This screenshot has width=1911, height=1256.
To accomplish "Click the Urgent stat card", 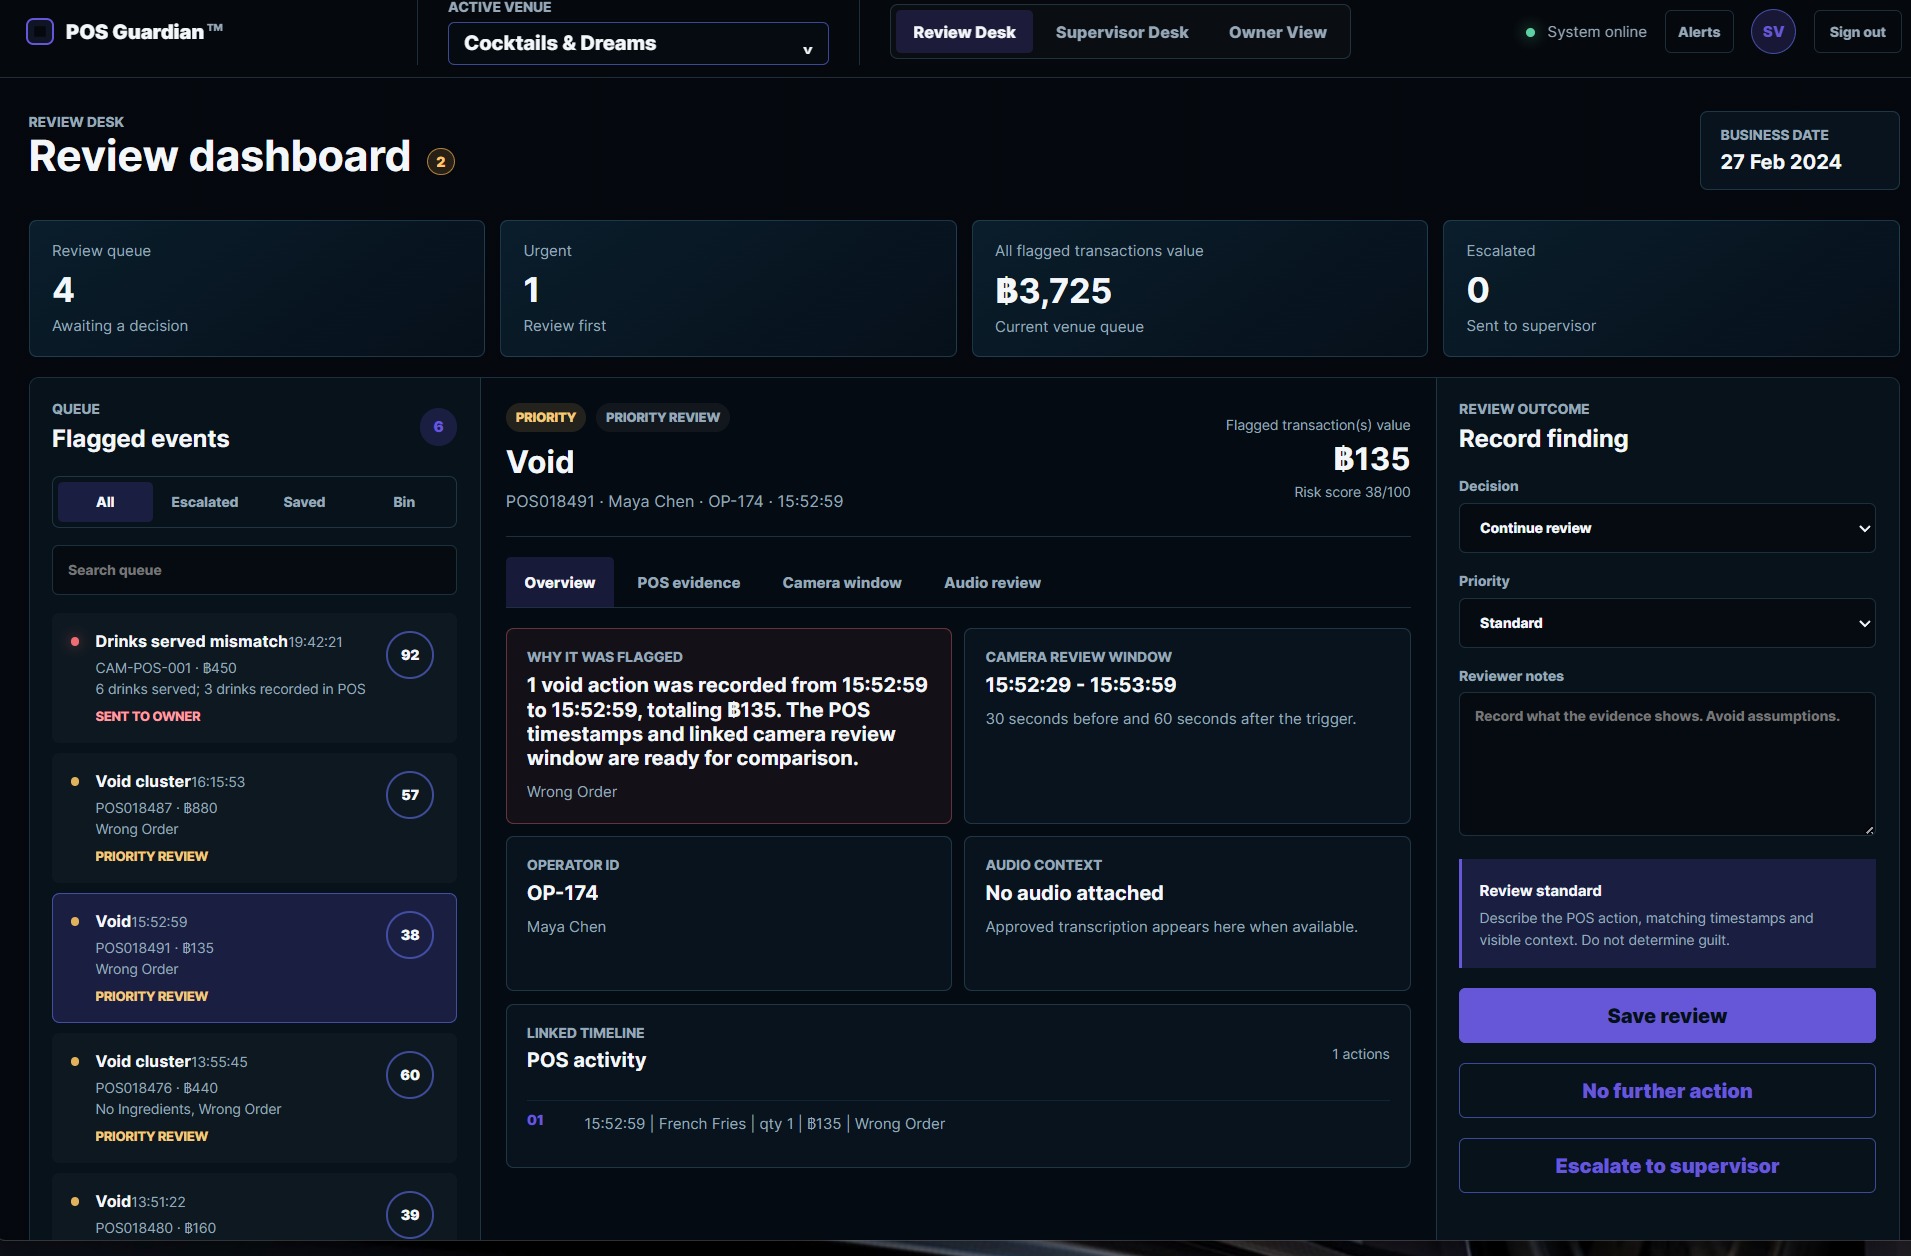I will coord(728,288).
